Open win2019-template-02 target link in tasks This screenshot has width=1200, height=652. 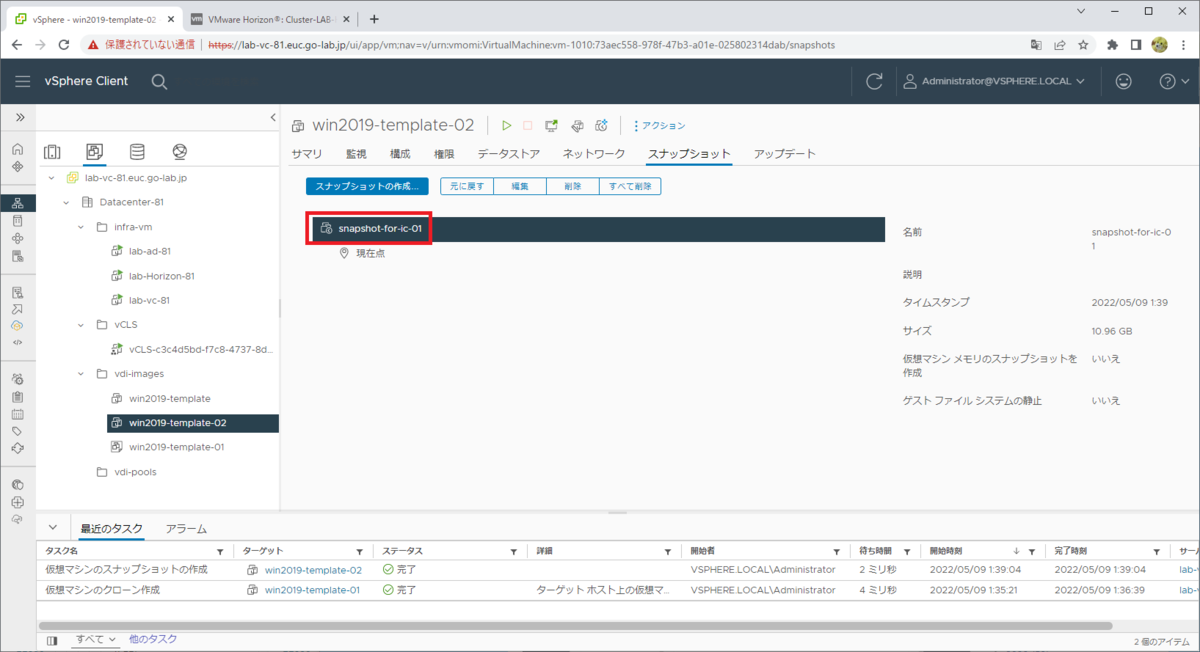(313, 570)
